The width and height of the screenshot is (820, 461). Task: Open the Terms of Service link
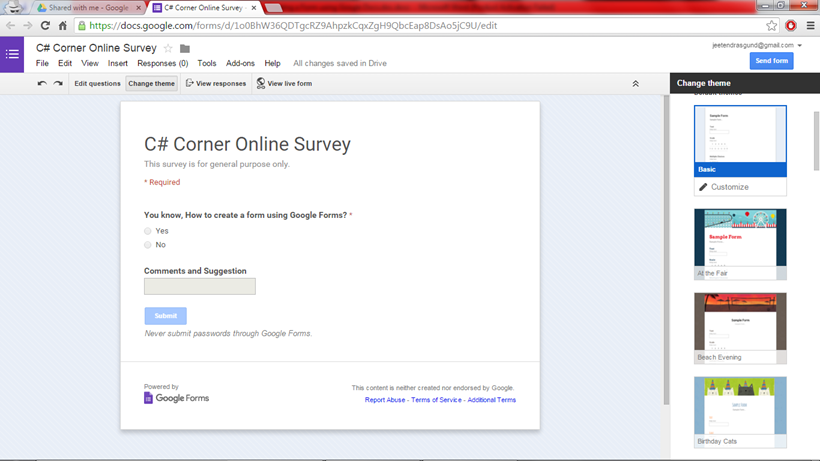[436, 400]
